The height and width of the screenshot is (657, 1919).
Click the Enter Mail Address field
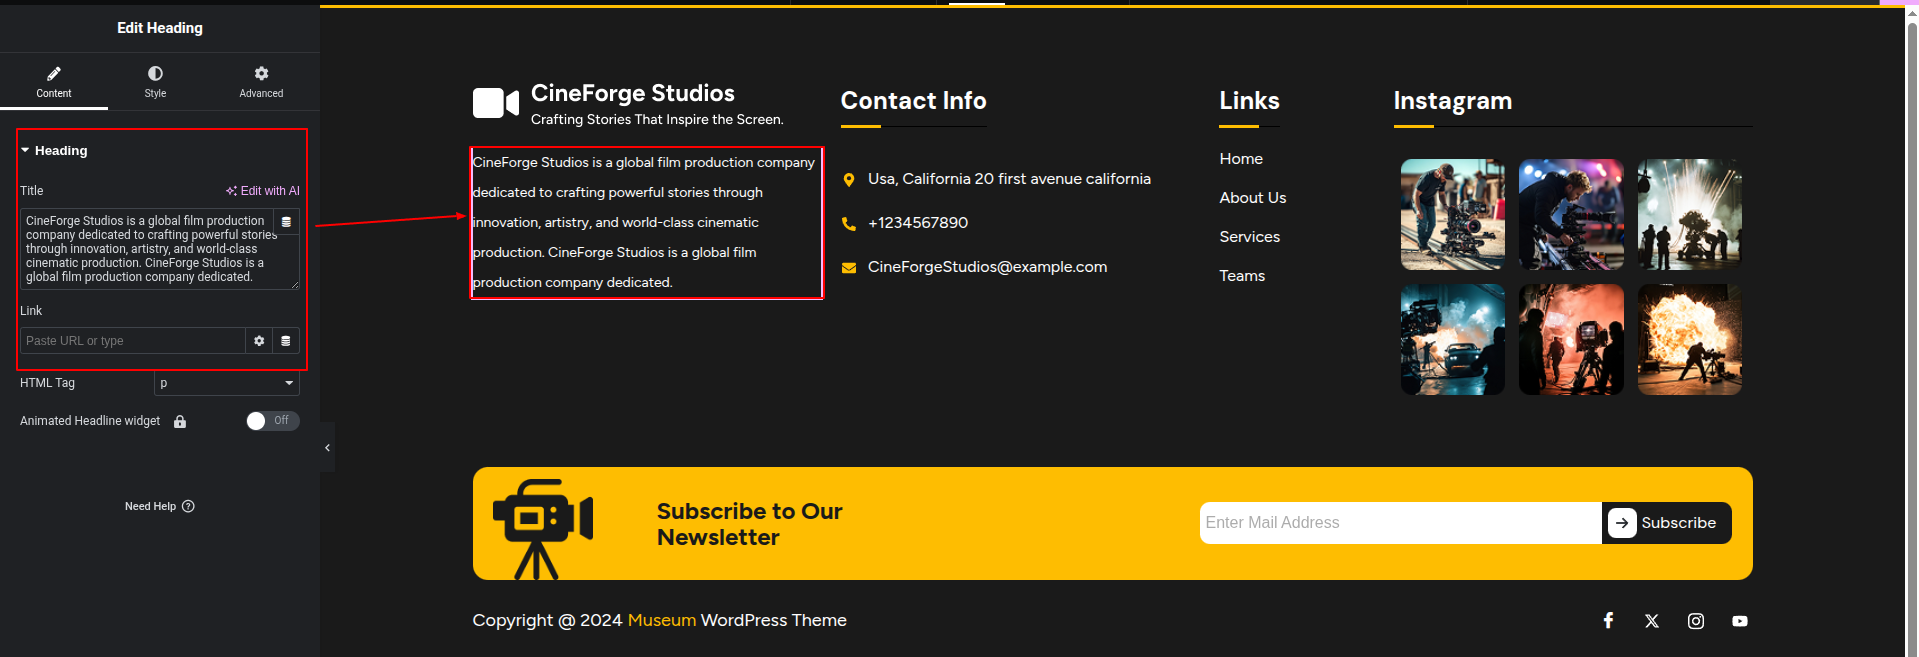[x=1399, y=523]
